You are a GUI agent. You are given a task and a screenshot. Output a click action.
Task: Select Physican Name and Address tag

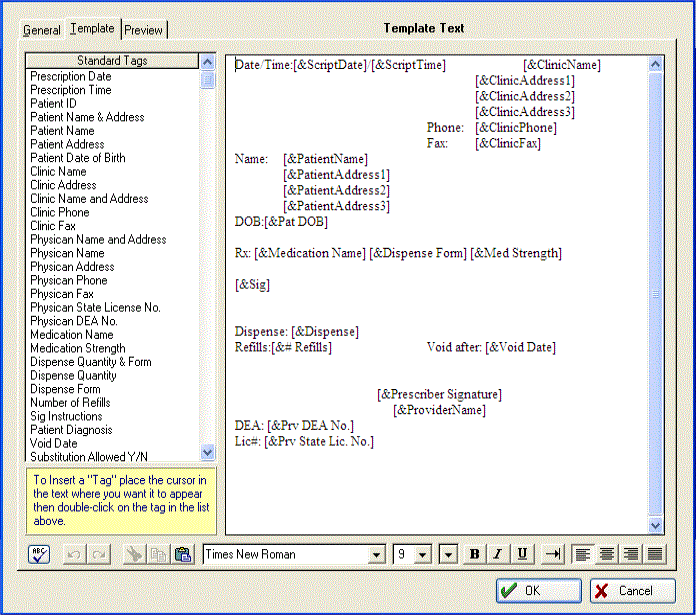click(98, 240)
